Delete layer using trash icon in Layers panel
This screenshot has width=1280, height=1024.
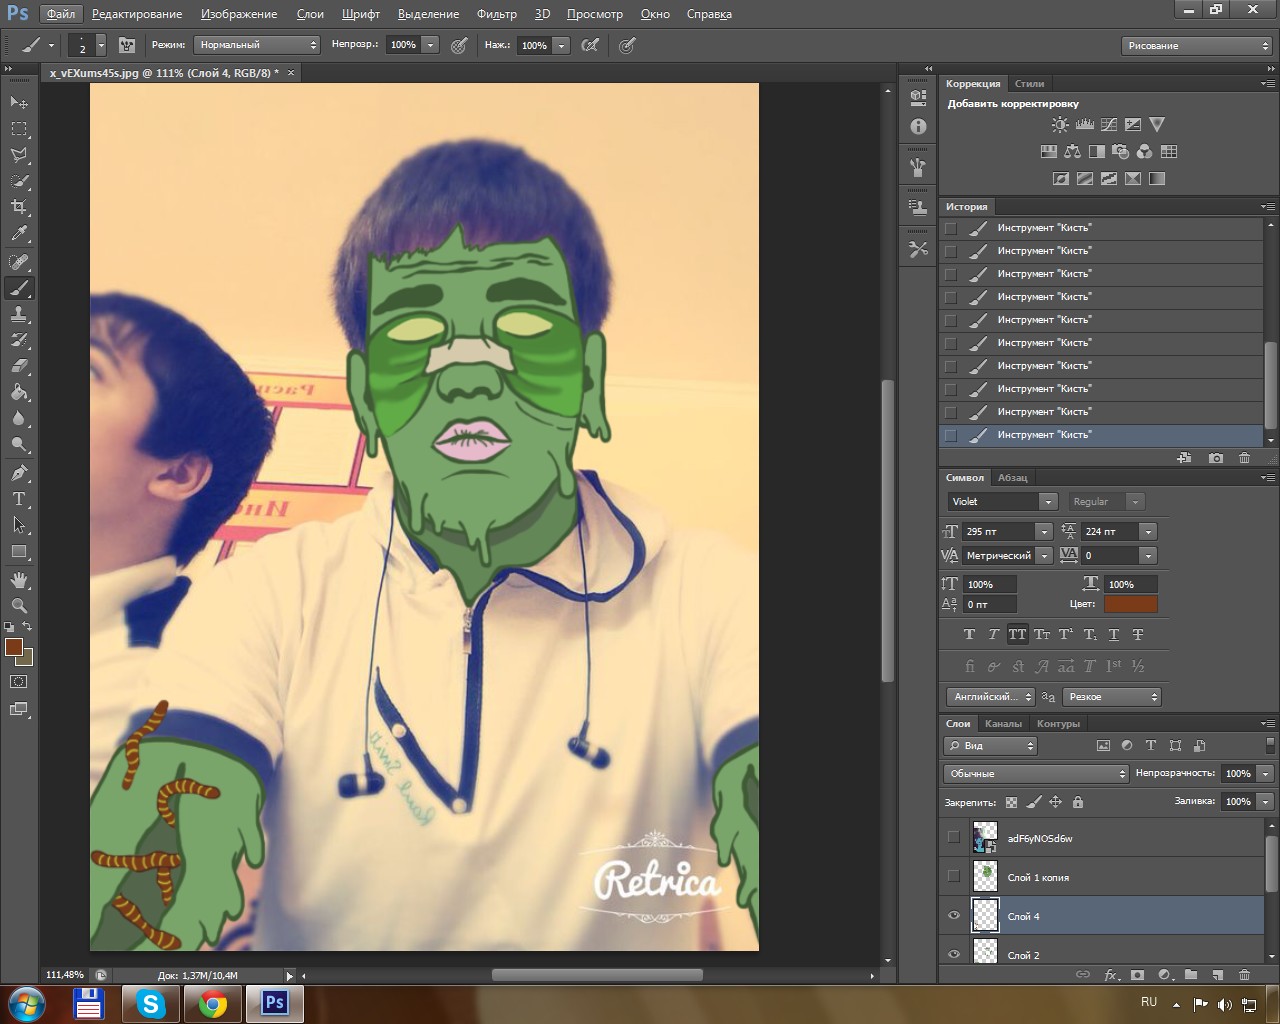tap(1244, 974)
